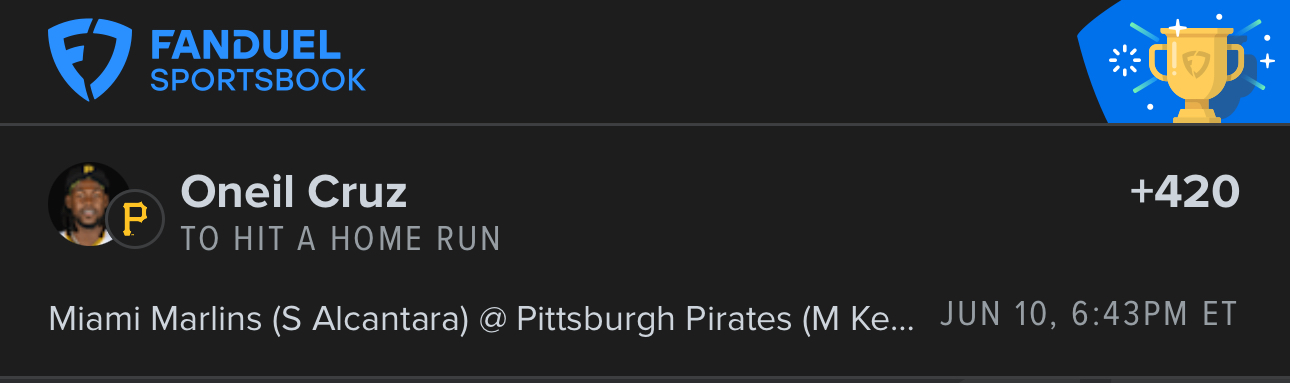Click the FanDuel shield logo icon
The image size is (1290, 383).
pos(91,60)
